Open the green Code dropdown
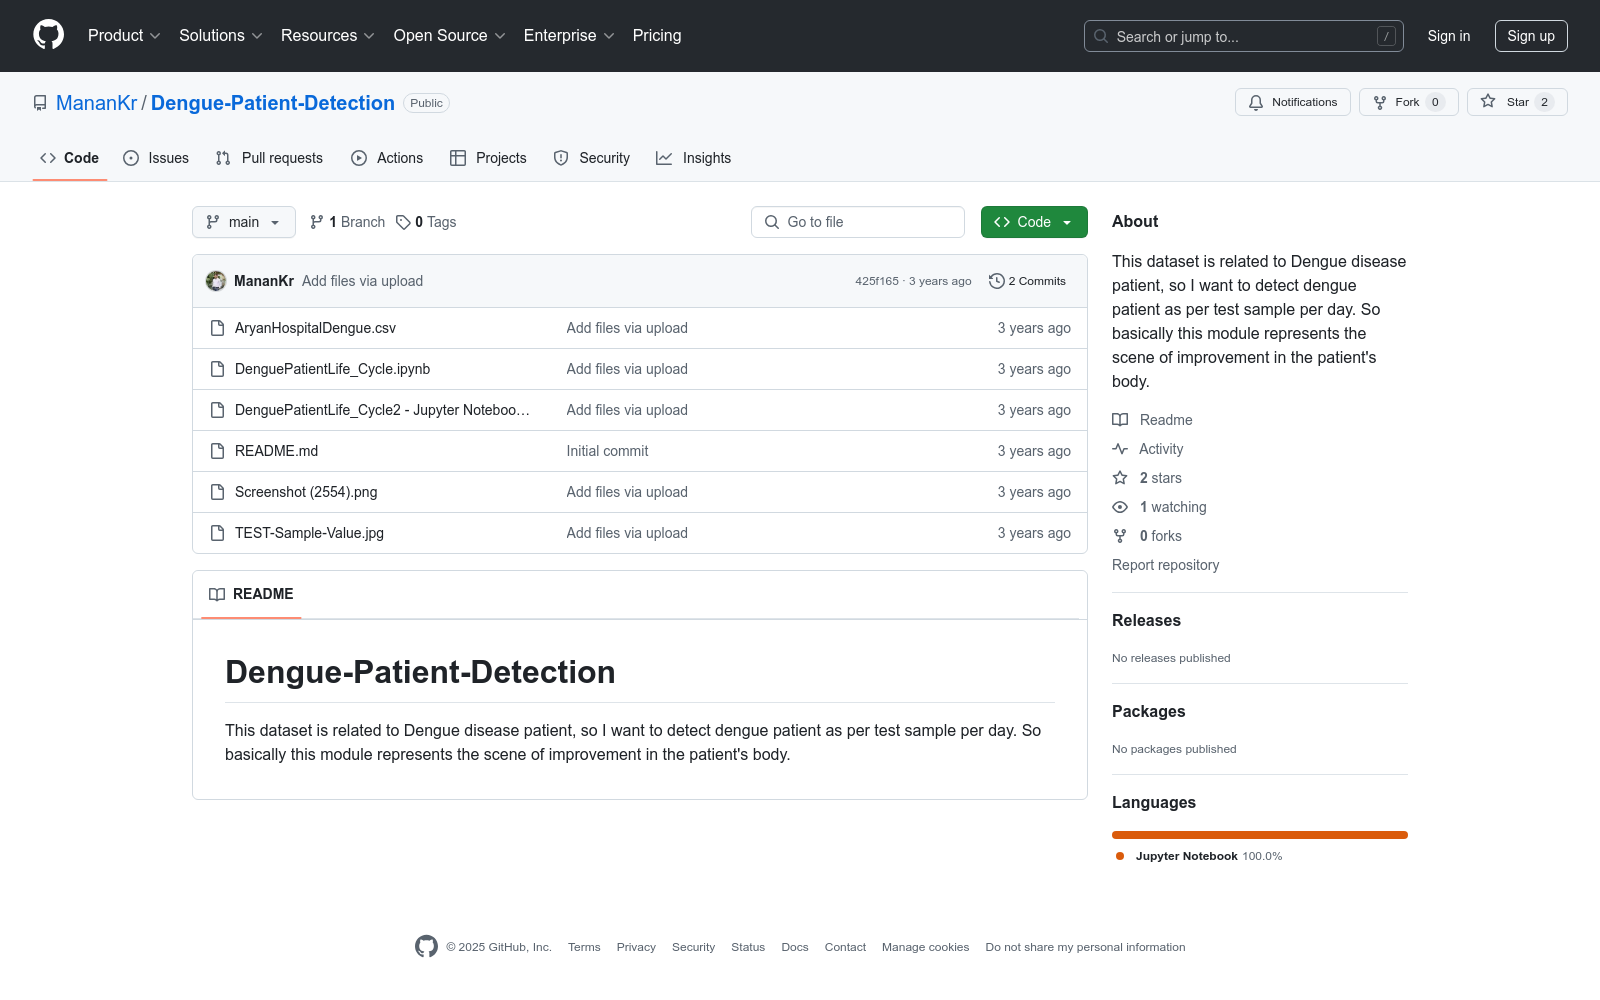 click(x=1034, y=222)
